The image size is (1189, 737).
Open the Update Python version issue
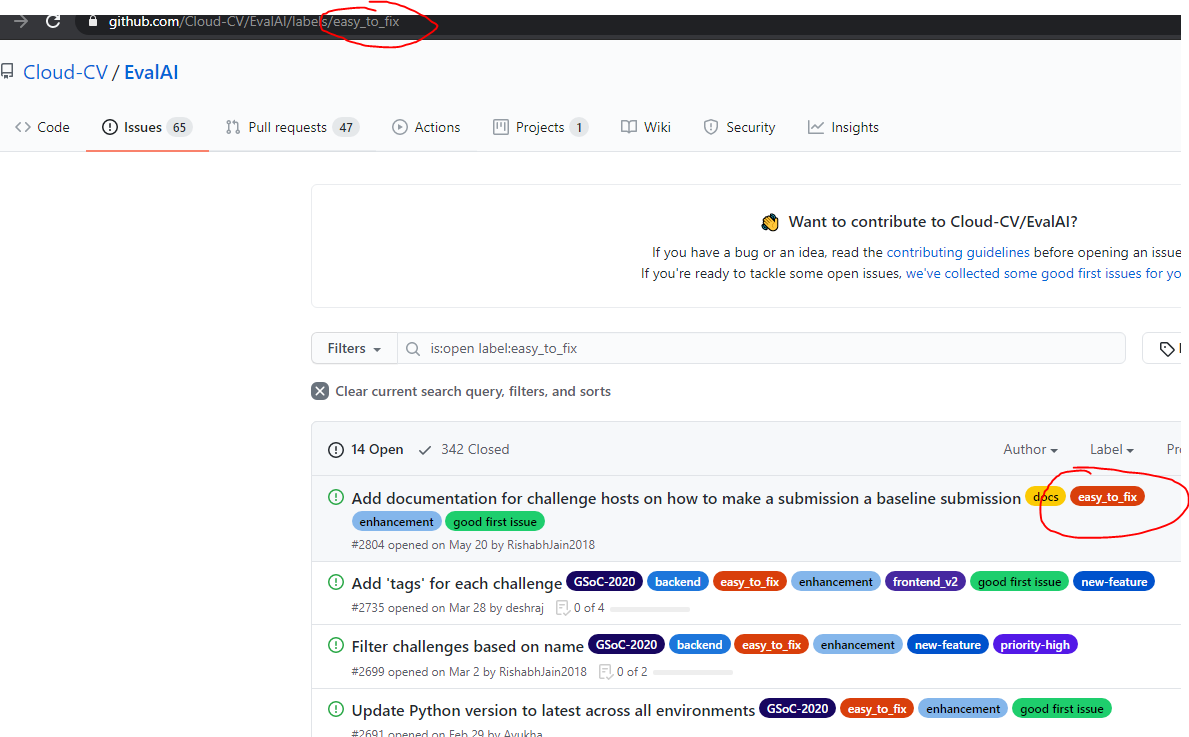(553, 710)
